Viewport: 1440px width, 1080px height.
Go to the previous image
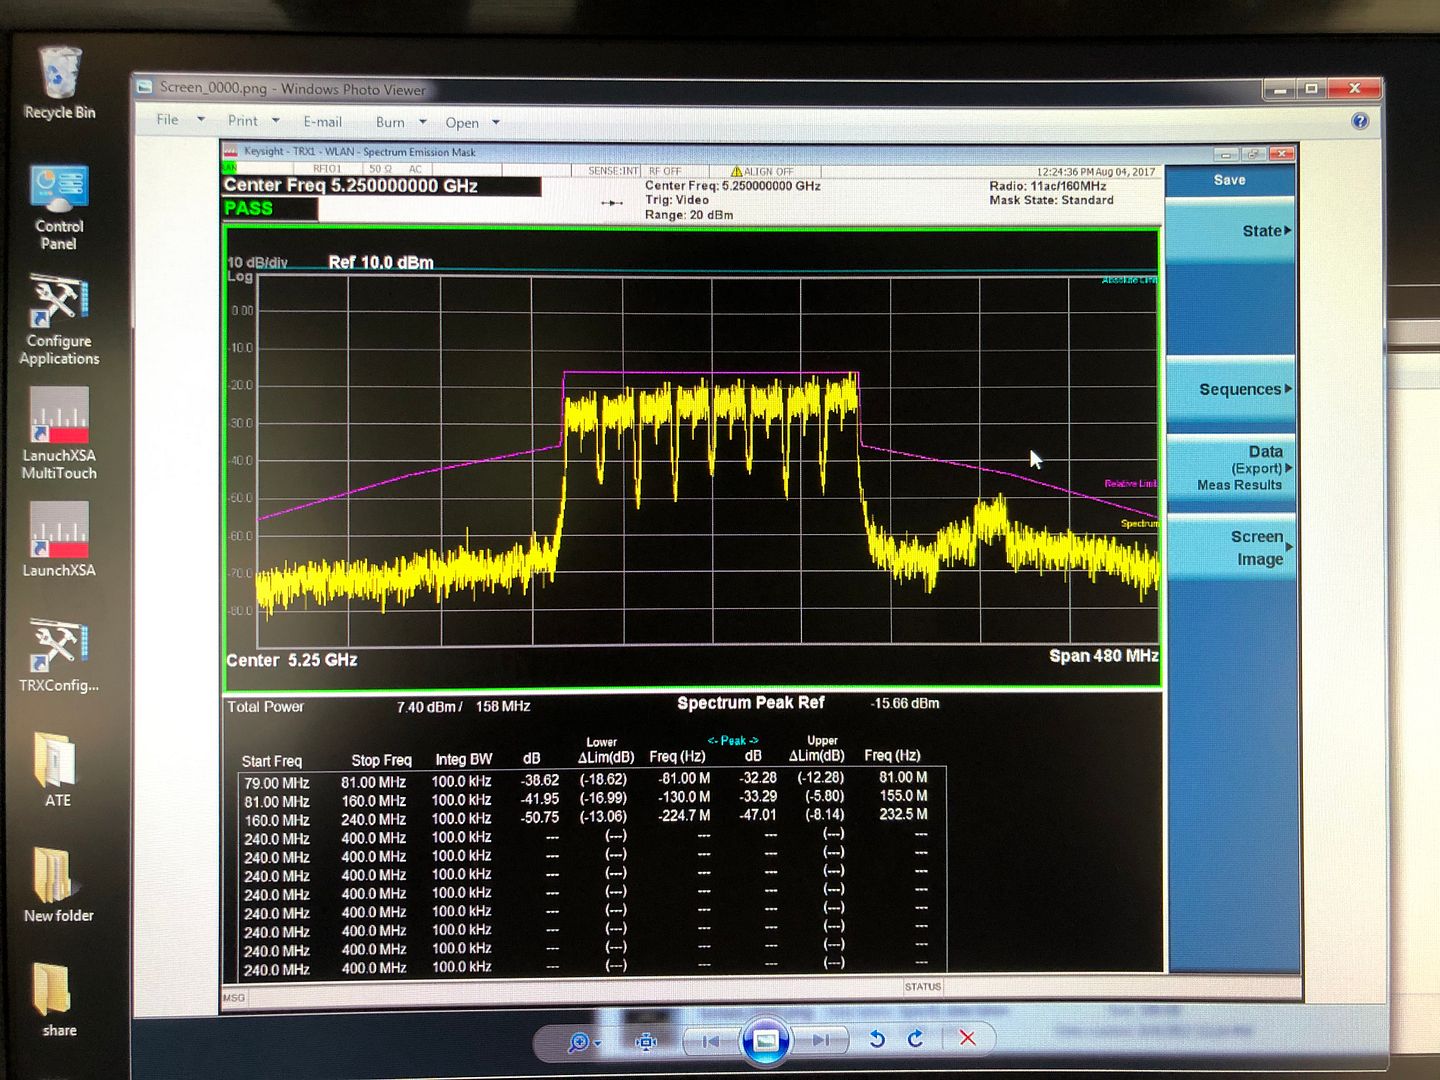[x=711, y=1041]
